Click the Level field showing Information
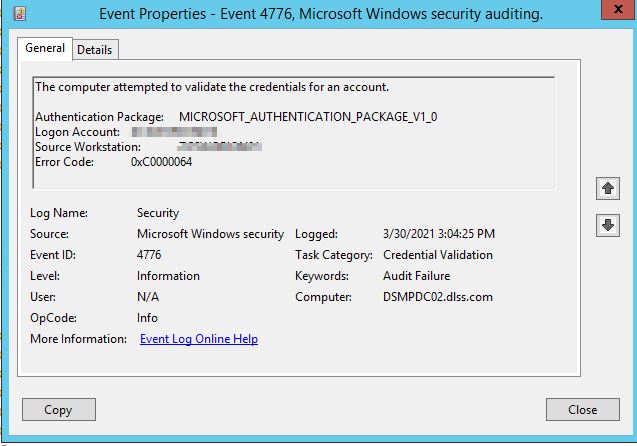637x446 pixels. [x=168, y=276]
